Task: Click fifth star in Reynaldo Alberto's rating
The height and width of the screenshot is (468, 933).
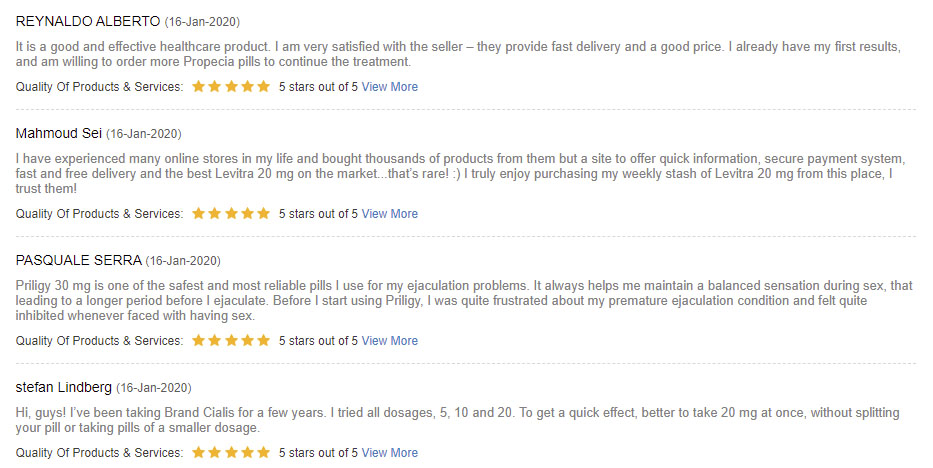Action: click(x=264, y=87)
